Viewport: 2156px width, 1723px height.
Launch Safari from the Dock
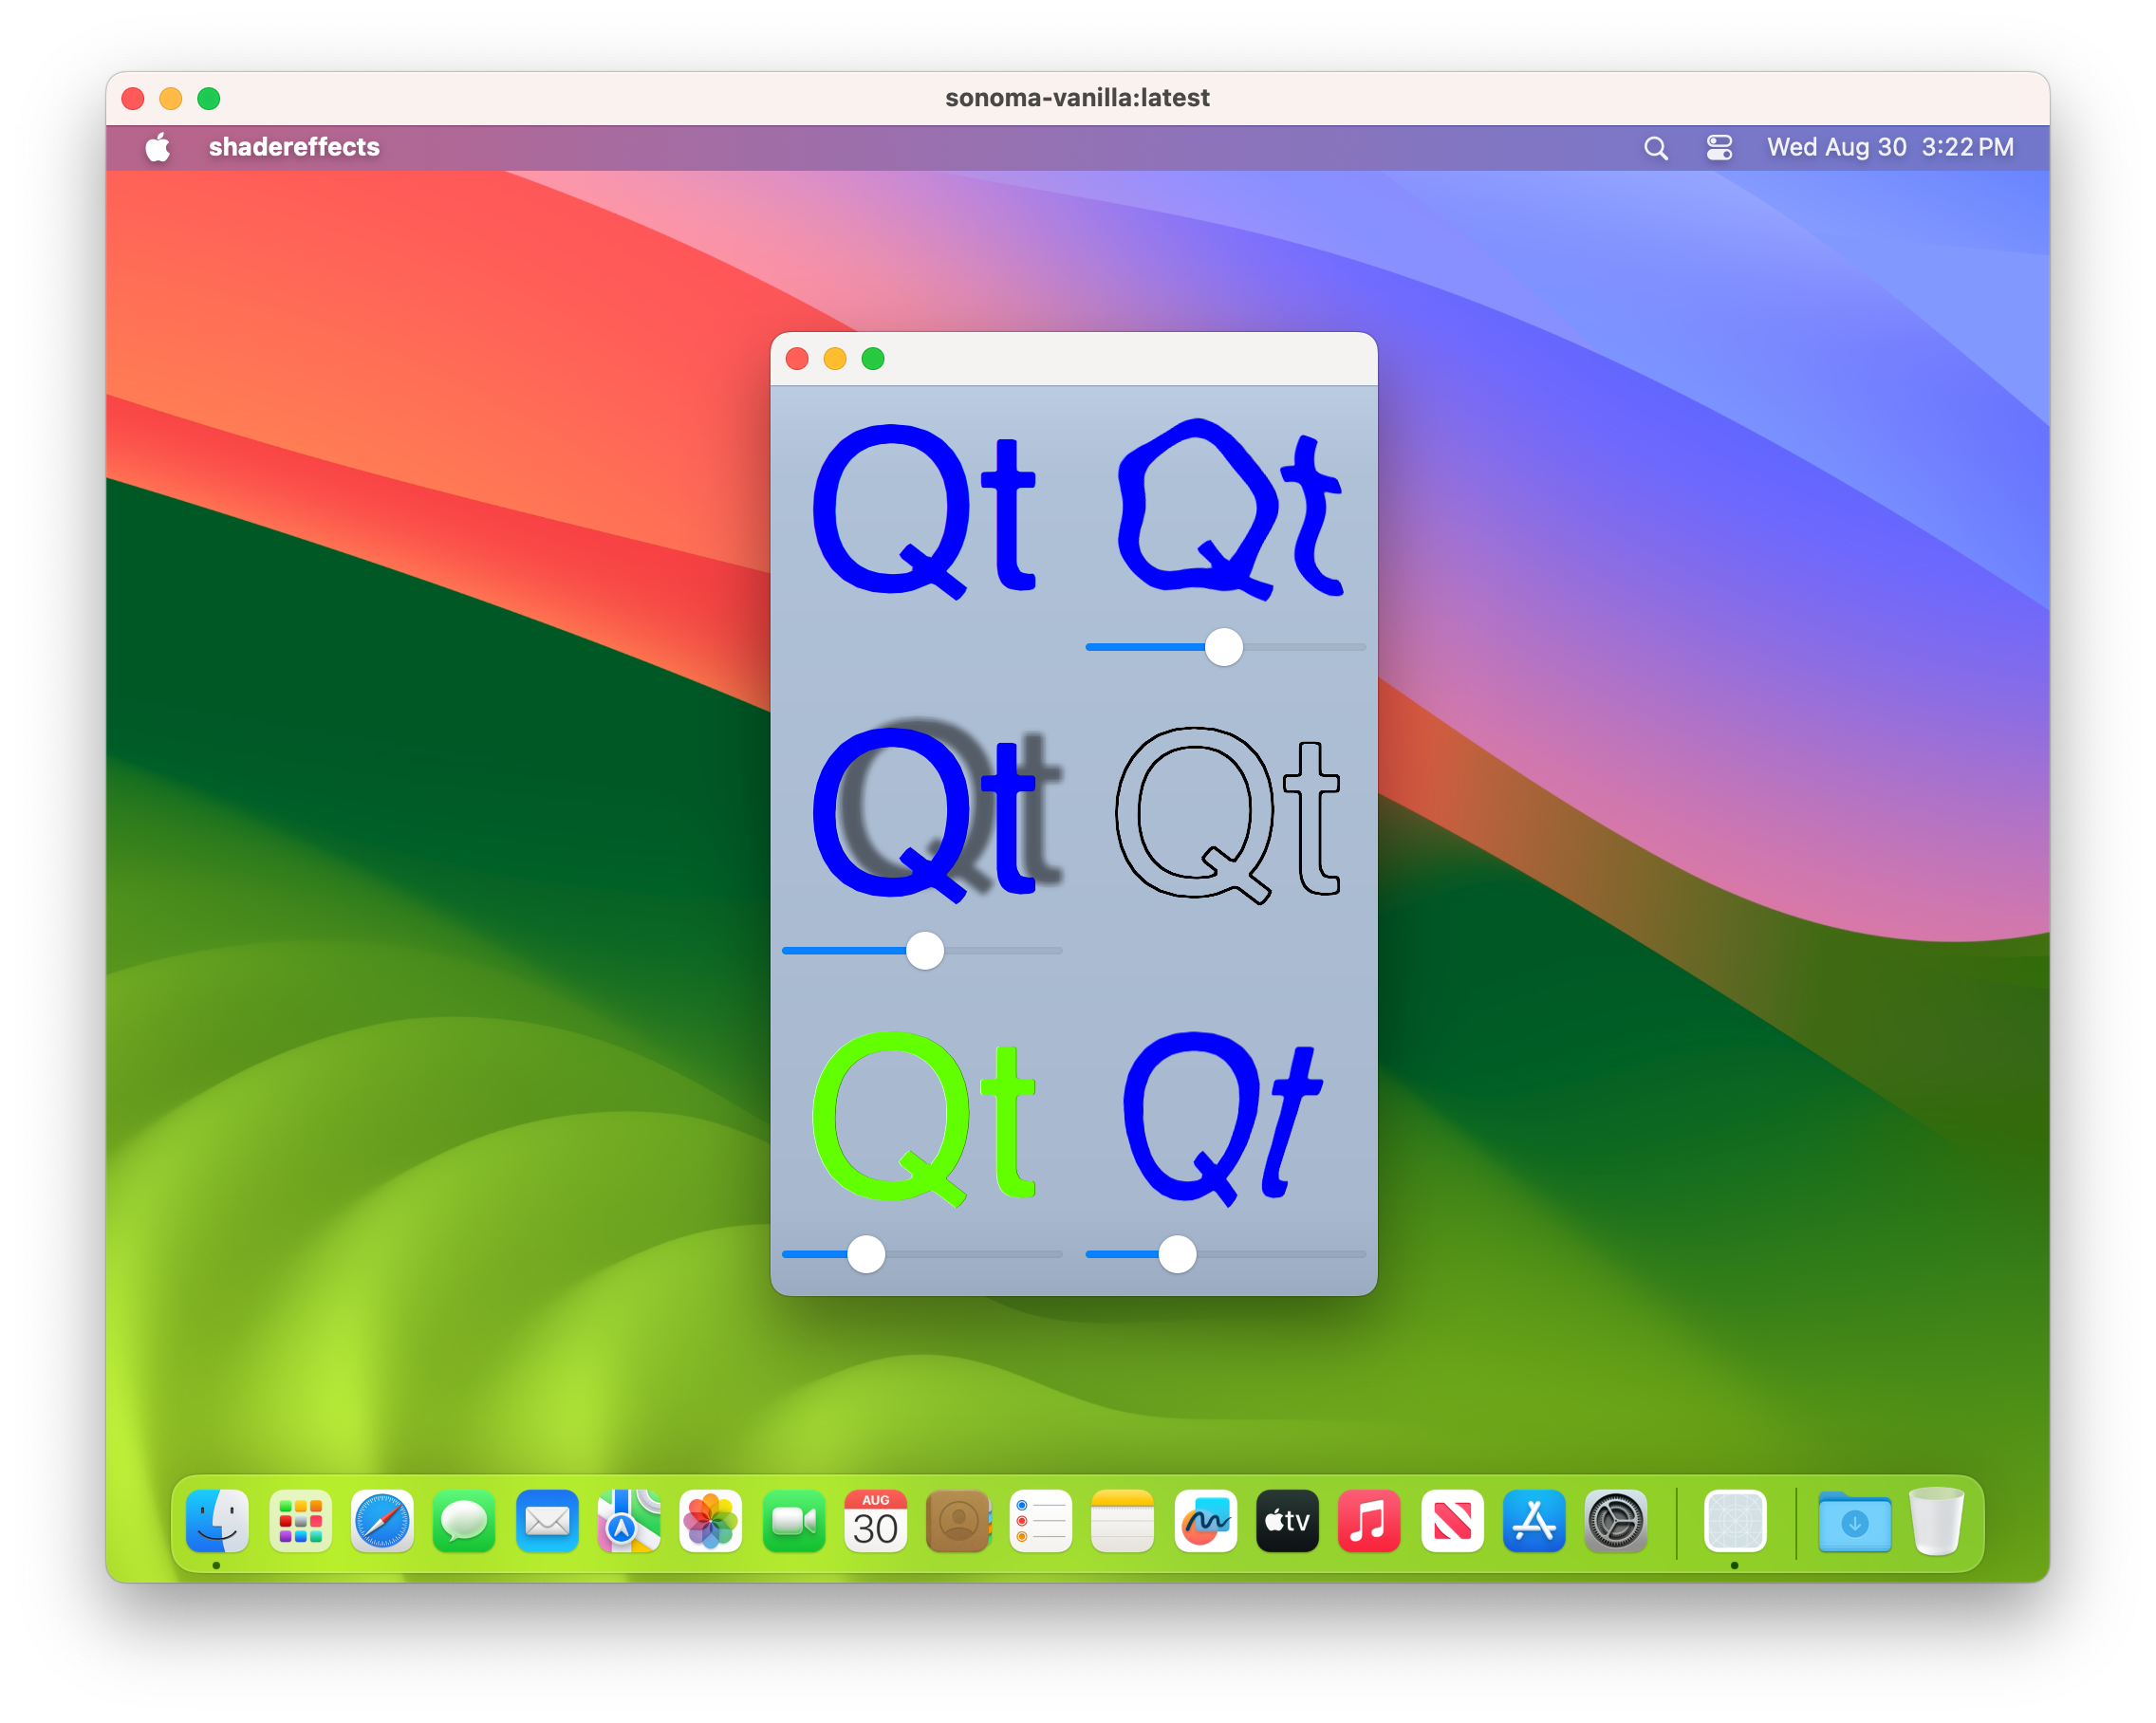point(382,1522)
